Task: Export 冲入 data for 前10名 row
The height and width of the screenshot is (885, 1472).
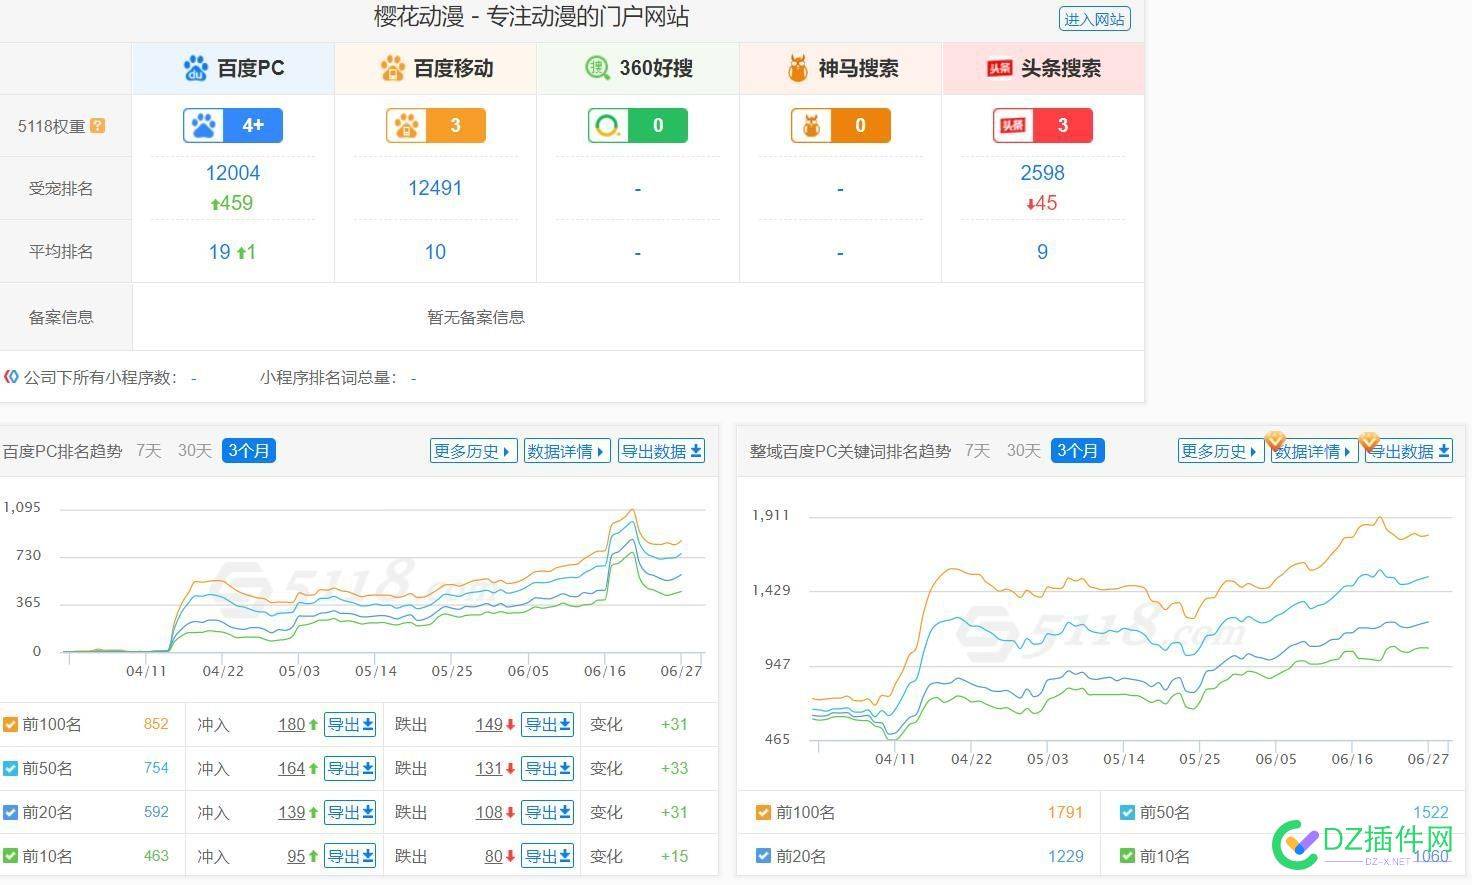Action: tap(350, 857)
